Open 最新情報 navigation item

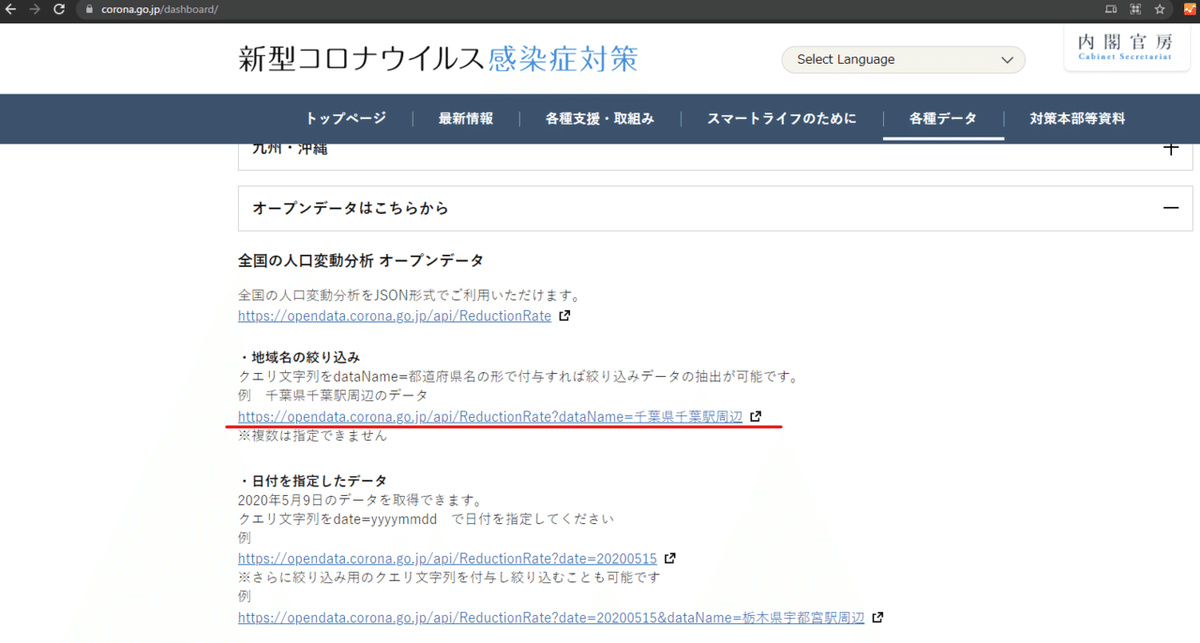coord(466,118)
